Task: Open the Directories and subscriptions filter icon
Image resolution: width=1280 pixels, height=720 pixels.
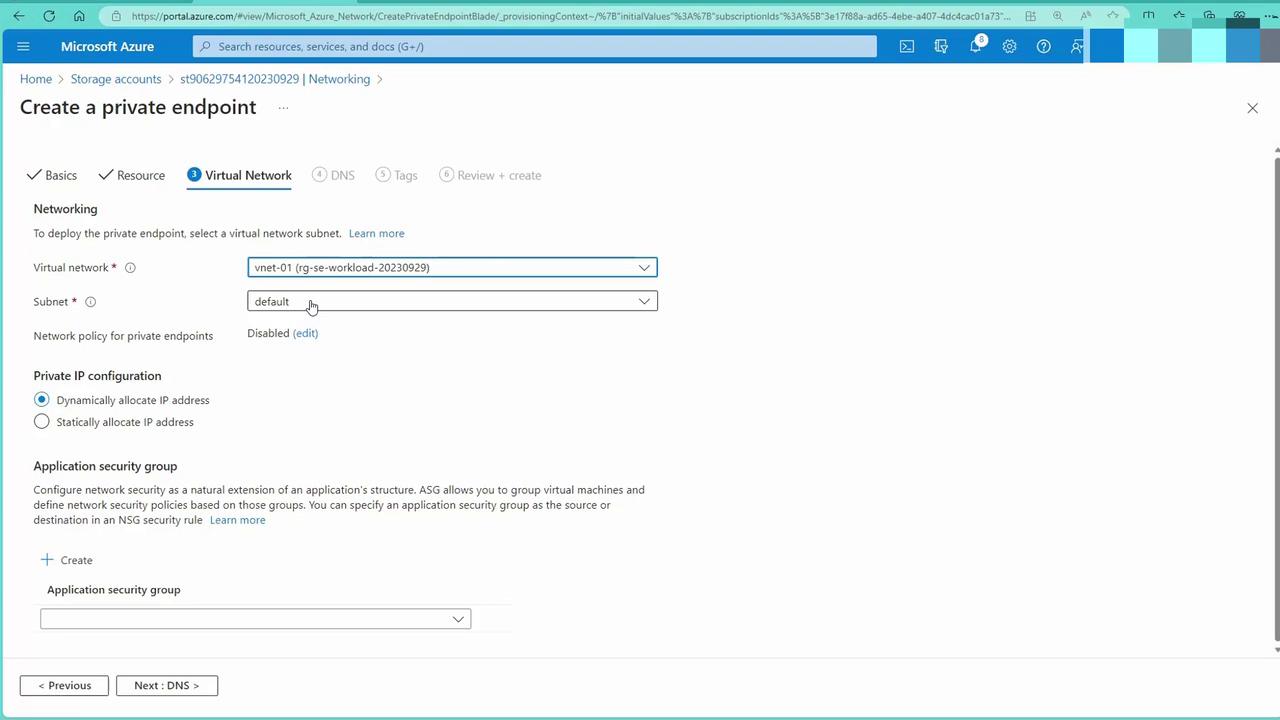Action: pos(941,46)
